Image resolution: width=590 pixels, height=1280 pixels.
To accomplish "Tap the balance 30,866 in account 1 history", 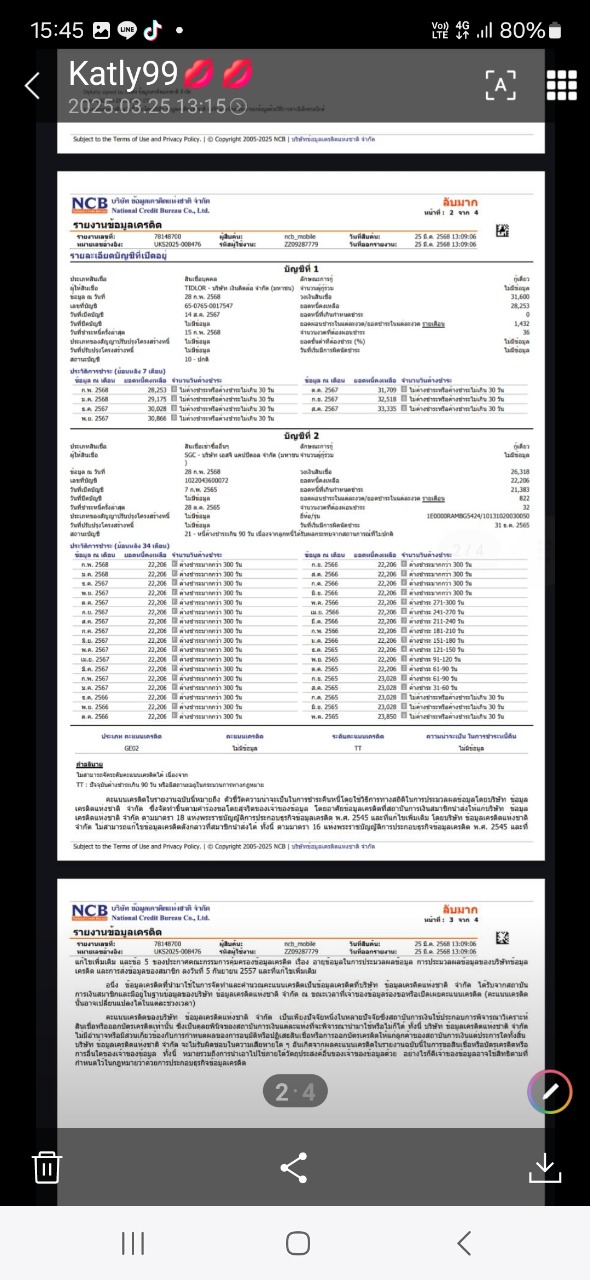I will pyautogui.click(x=157, y=418).
